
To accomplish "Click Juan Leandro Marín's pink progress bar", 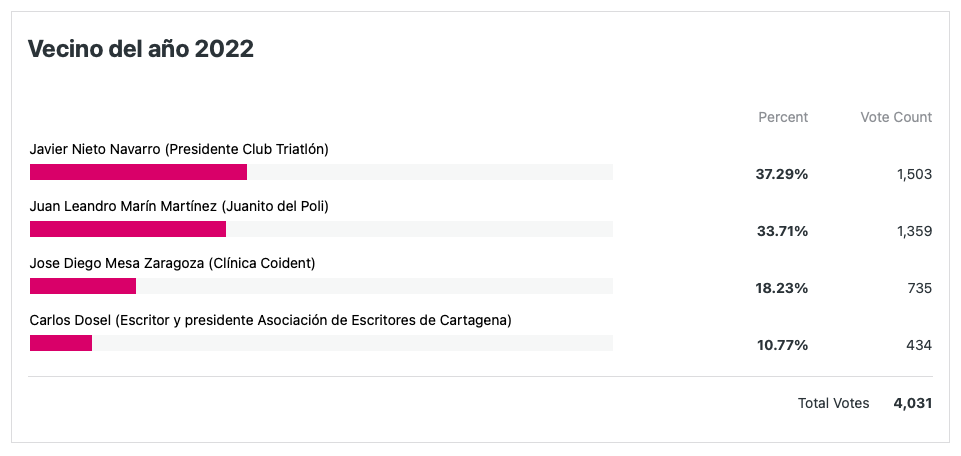I will [x=128, y=229].
